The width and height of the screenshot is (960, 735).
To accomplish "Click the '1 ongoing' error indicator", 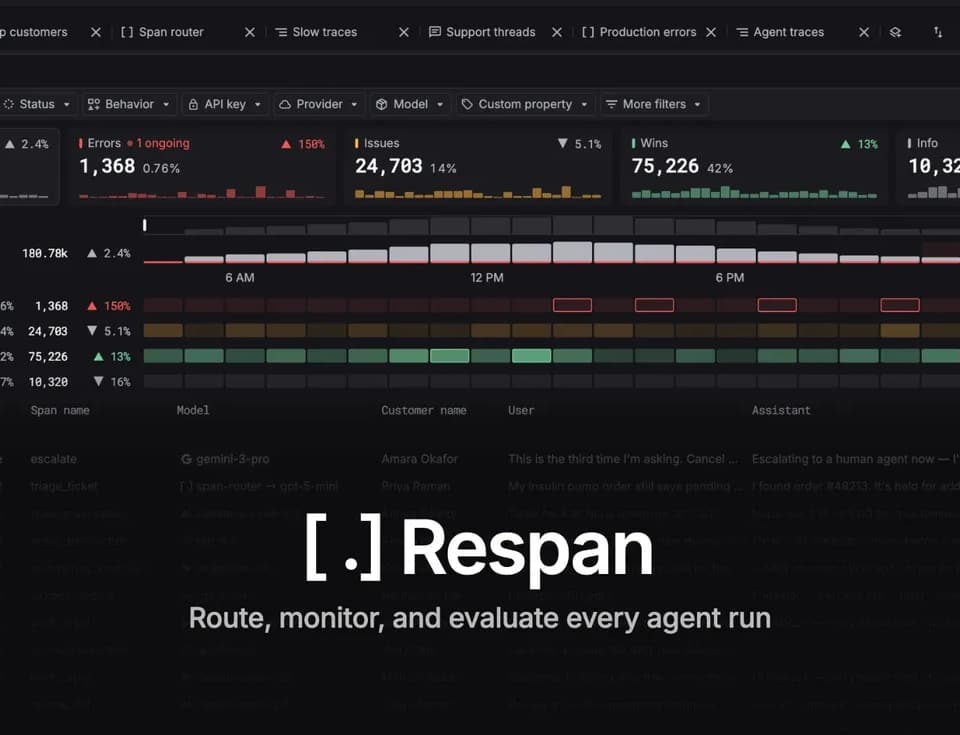I will [159, 143].
